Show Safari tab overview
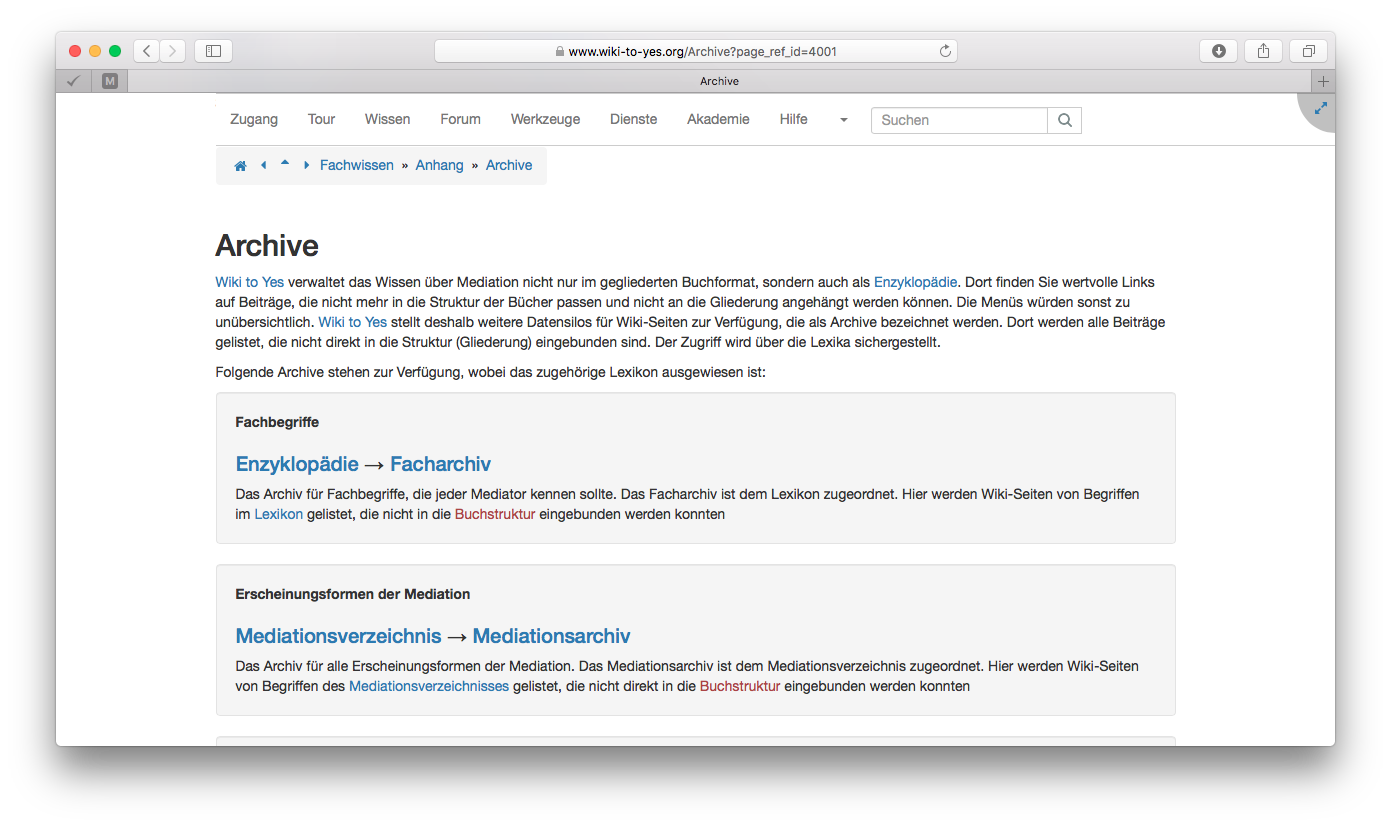The width and height of the screenshot is (1391, 826). pos(1308,51)
